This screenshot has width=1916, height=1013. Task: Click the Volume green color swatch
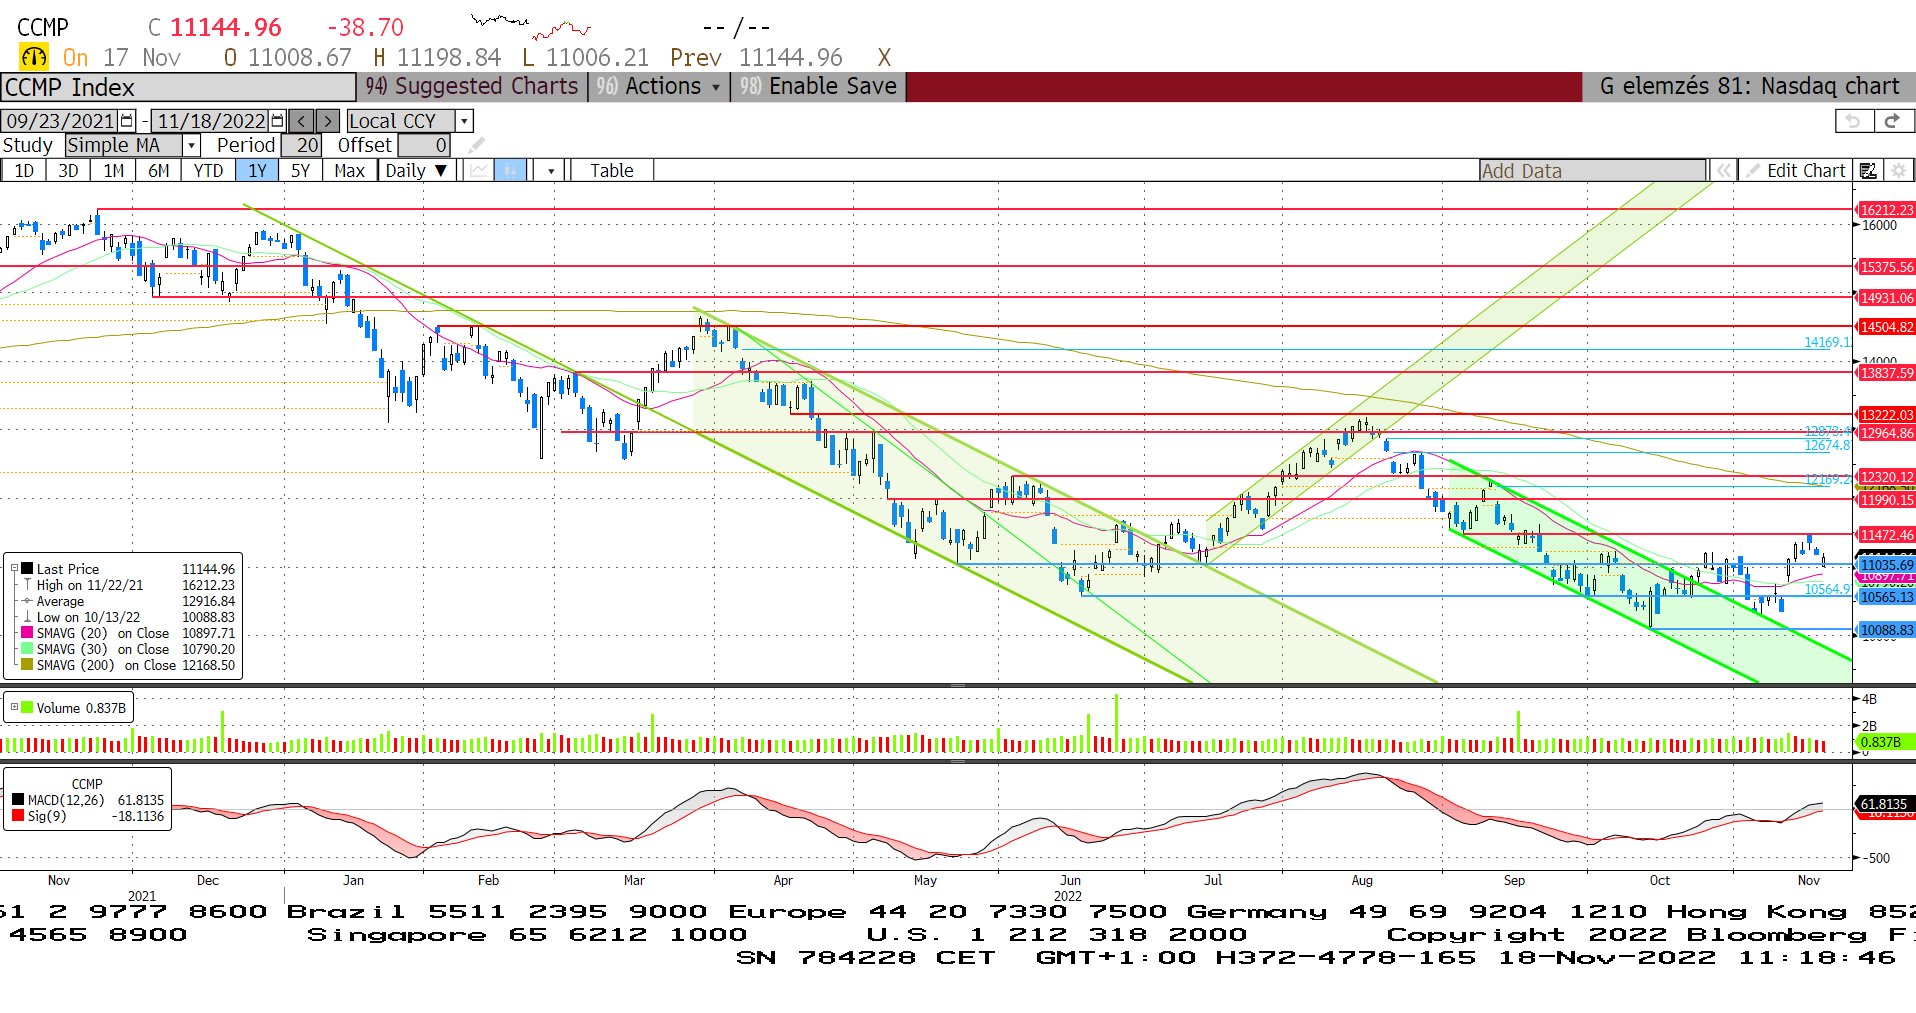[27, 708]
